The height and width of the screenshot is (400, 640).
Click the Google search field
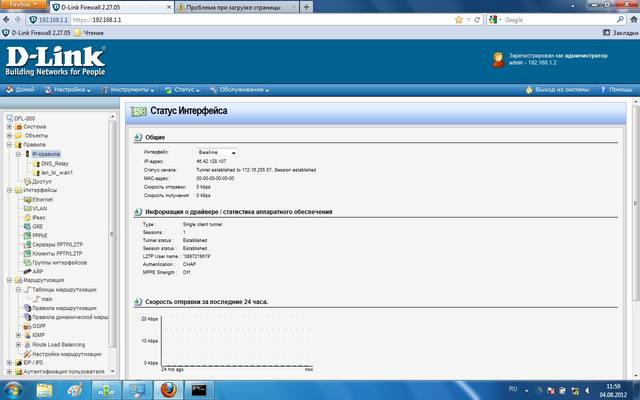(x=558, y=20)
